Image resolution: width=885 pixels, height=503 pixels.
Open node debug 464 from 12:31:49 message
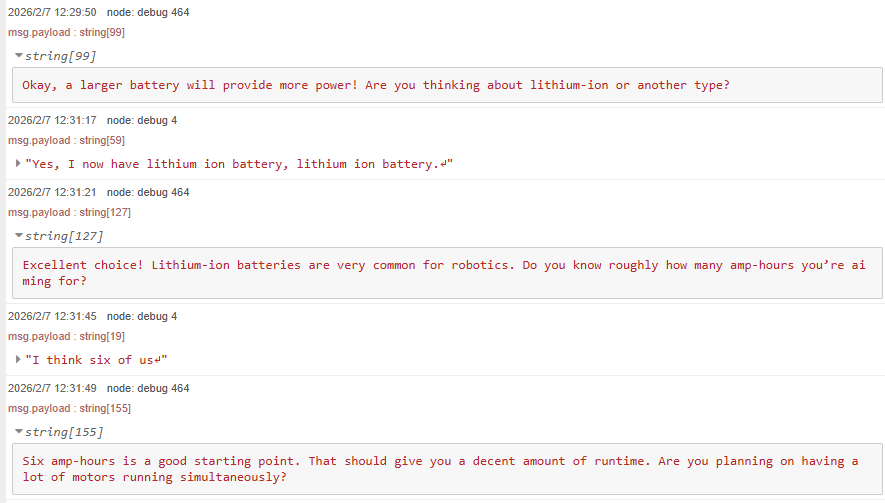tap(148, 388)
